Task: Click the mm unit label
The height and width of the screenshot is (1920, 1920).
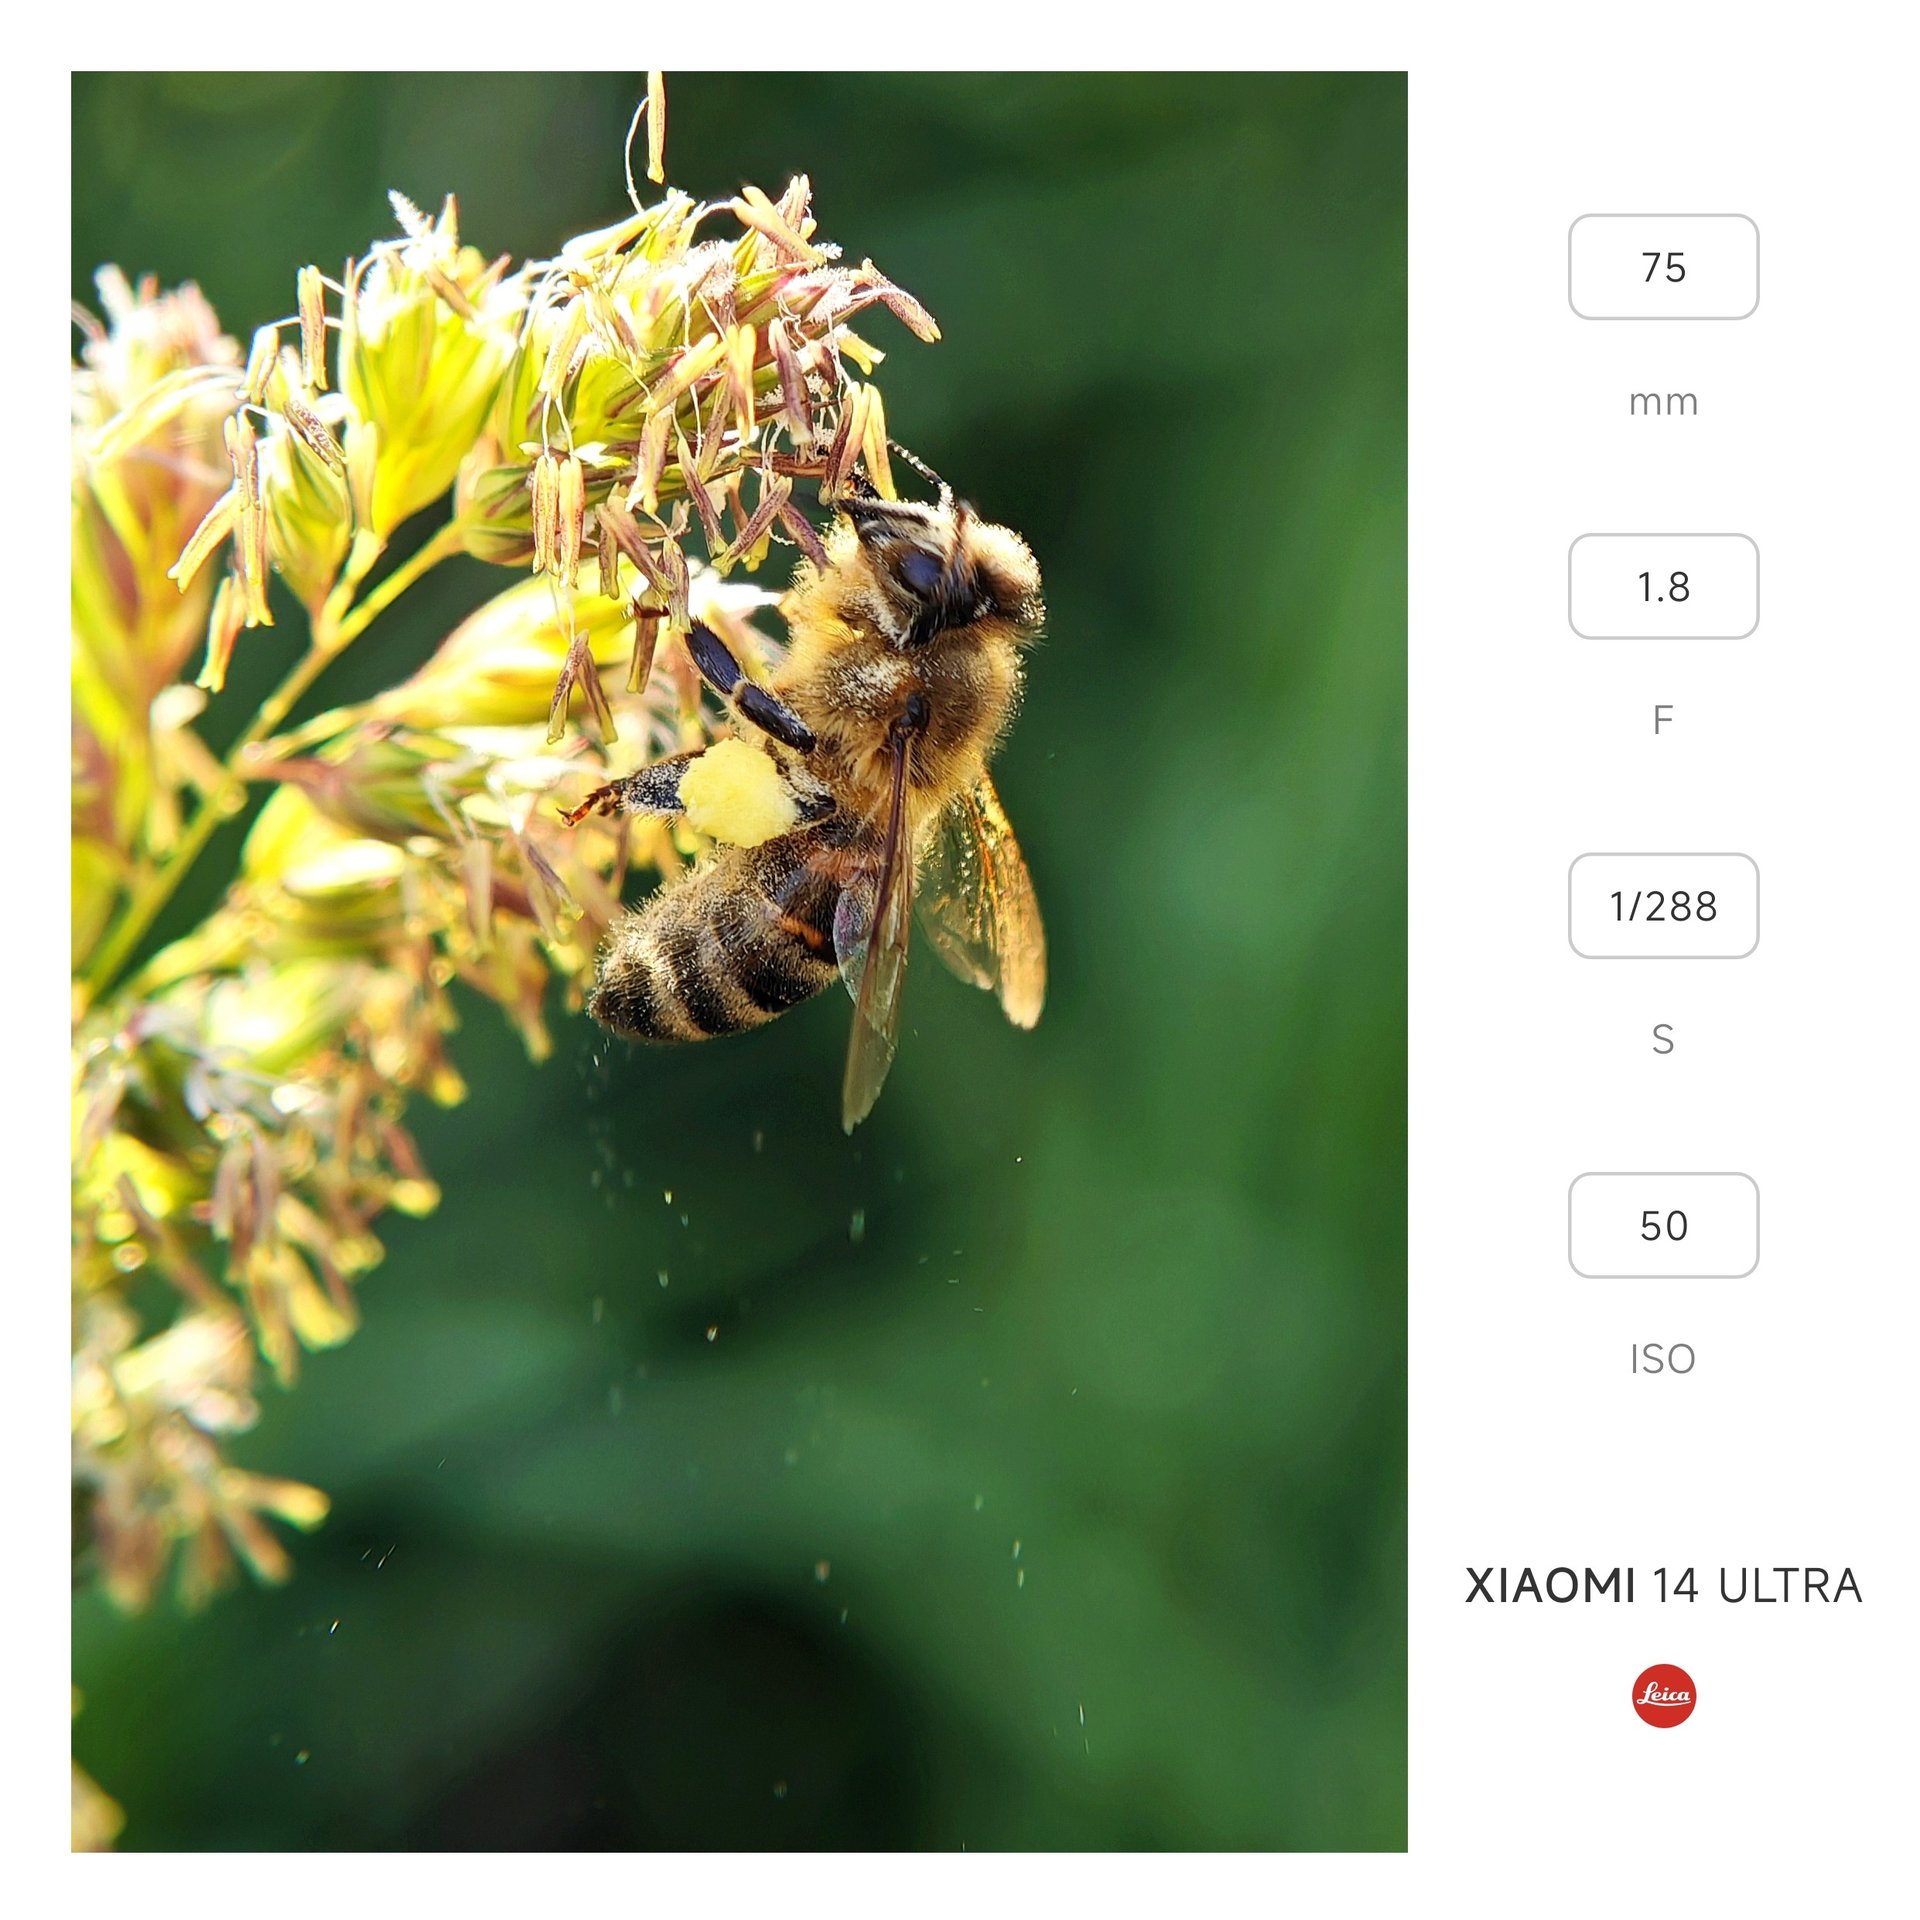Action: tap(1663, 403)
